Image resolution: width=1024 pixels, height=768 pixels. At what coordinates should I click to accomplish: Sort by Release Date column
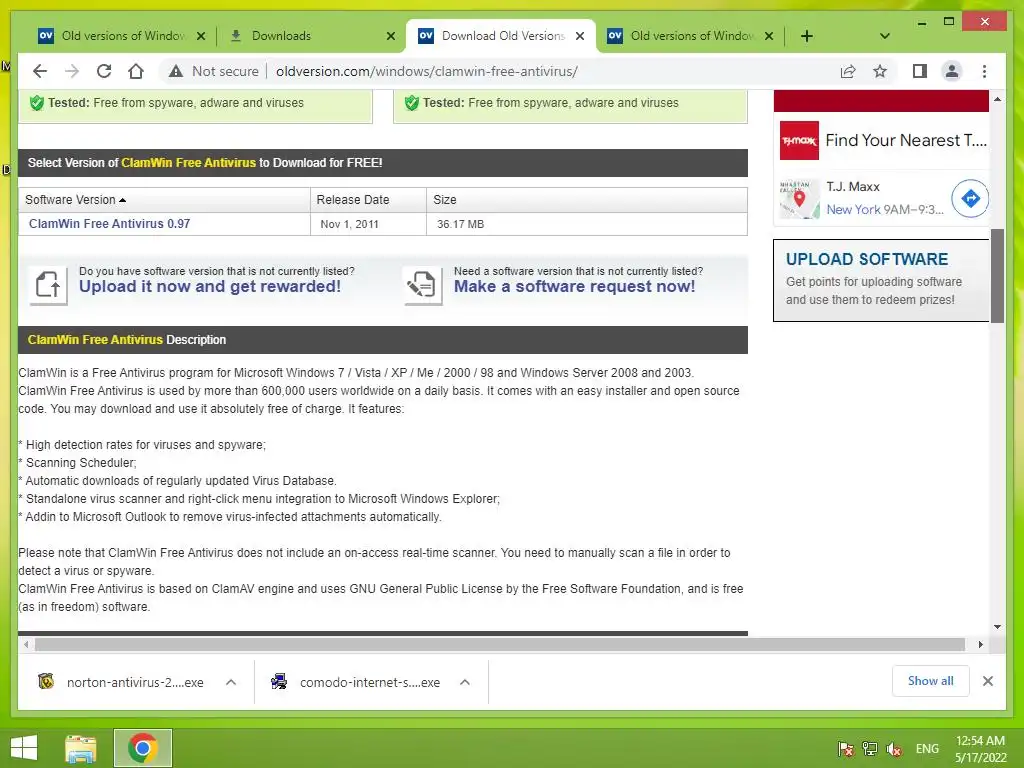click(x=368, y=200)
